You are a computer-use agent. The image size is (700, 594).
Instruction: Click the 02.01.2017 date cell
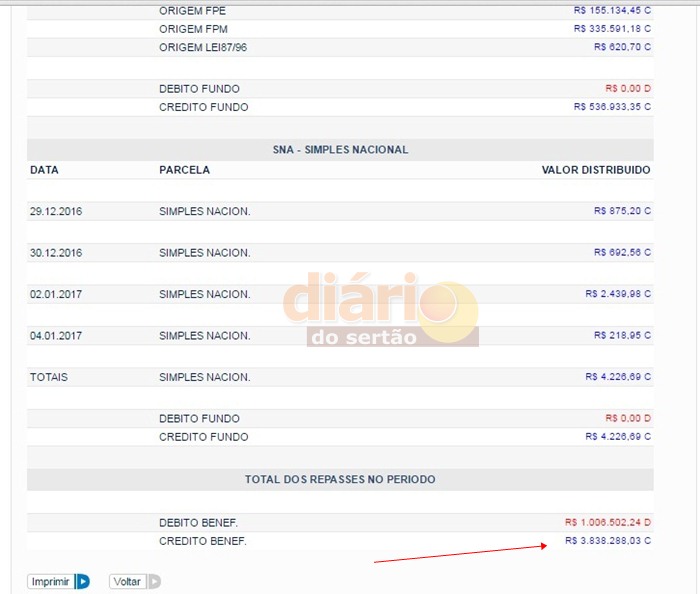pyautogui.click(x=56, y=294)
